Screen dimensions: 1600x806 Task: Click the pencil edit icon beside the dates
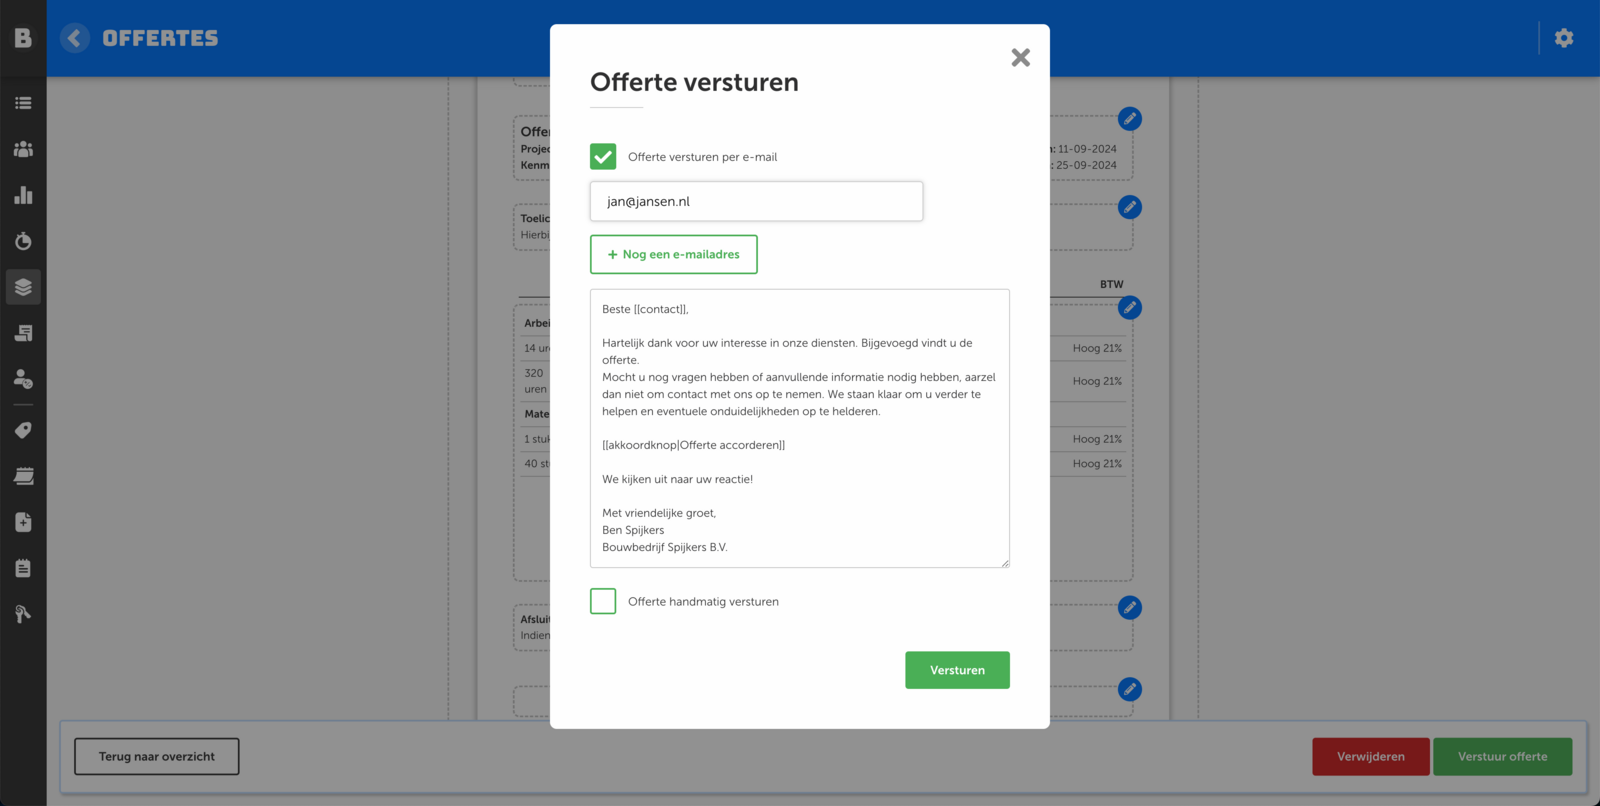1130,119
